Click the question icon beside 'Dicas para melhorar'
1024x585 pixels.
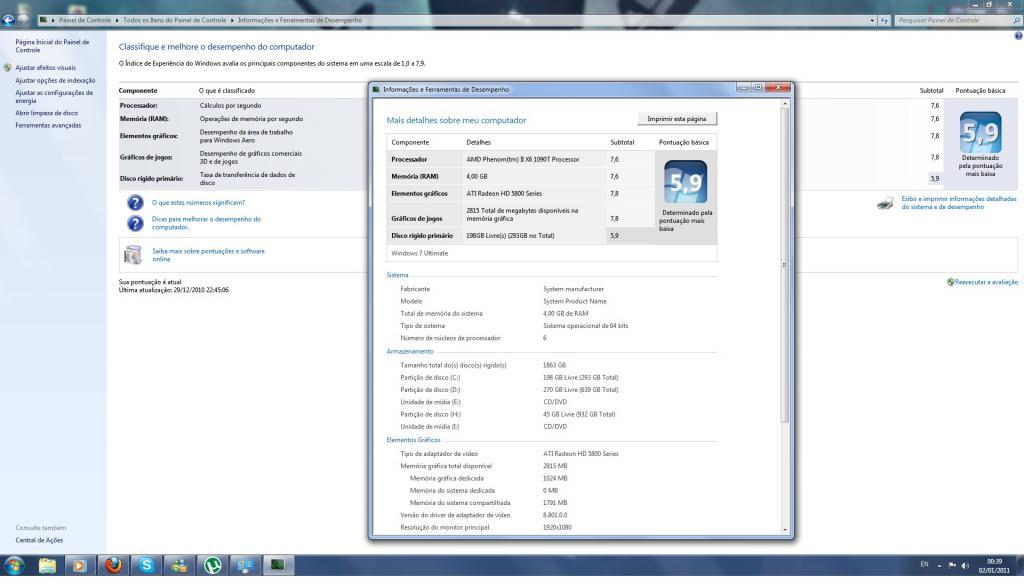click(135, 223)
